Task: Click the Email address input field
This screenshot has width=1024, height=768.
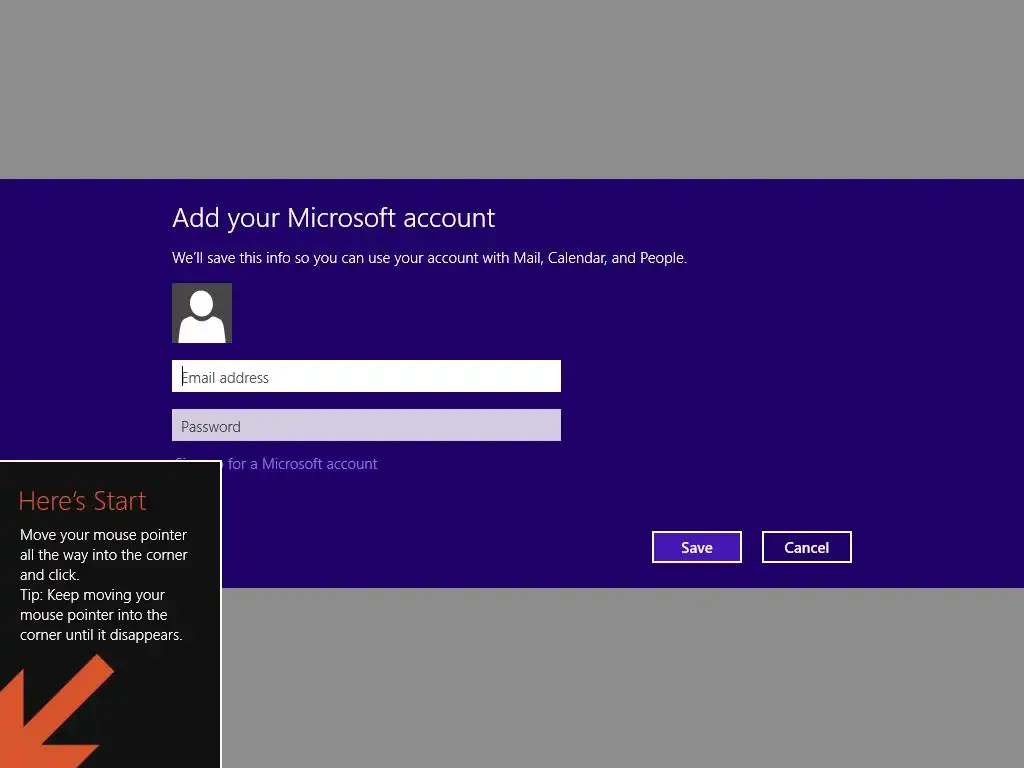Action: (366, 376)
